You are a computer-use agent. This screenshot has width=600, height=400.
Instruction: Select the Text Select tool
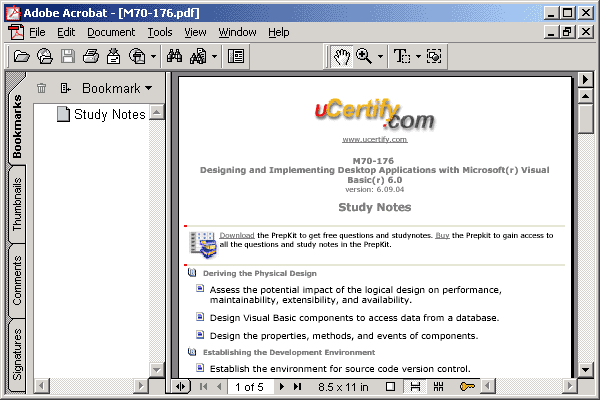click(x=402, y=57)
